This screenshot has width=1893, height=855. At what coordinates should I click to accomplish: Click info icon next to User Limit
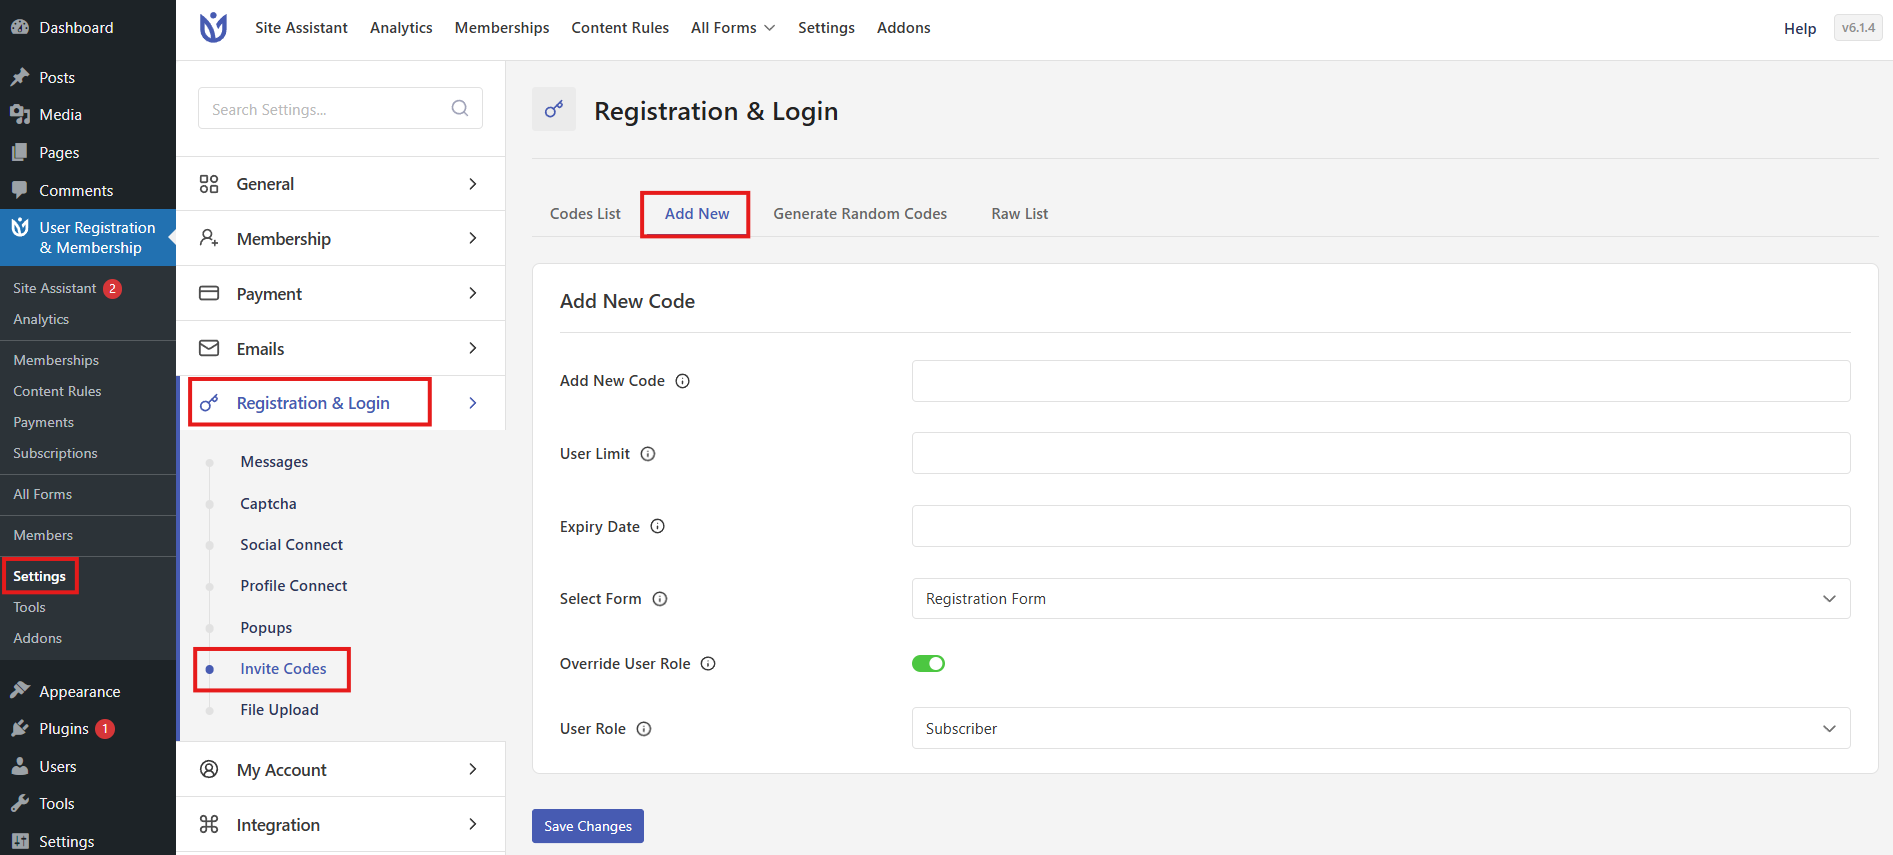(648, 454)
